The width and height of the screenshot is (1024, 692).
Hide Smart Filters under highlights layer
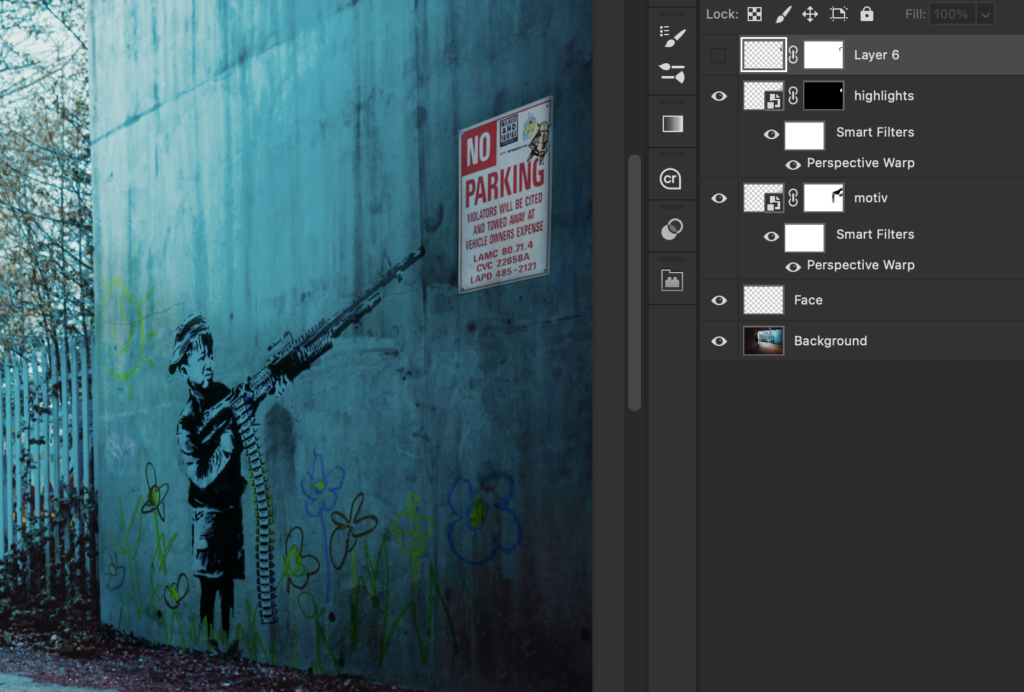(x=771, y=134)
